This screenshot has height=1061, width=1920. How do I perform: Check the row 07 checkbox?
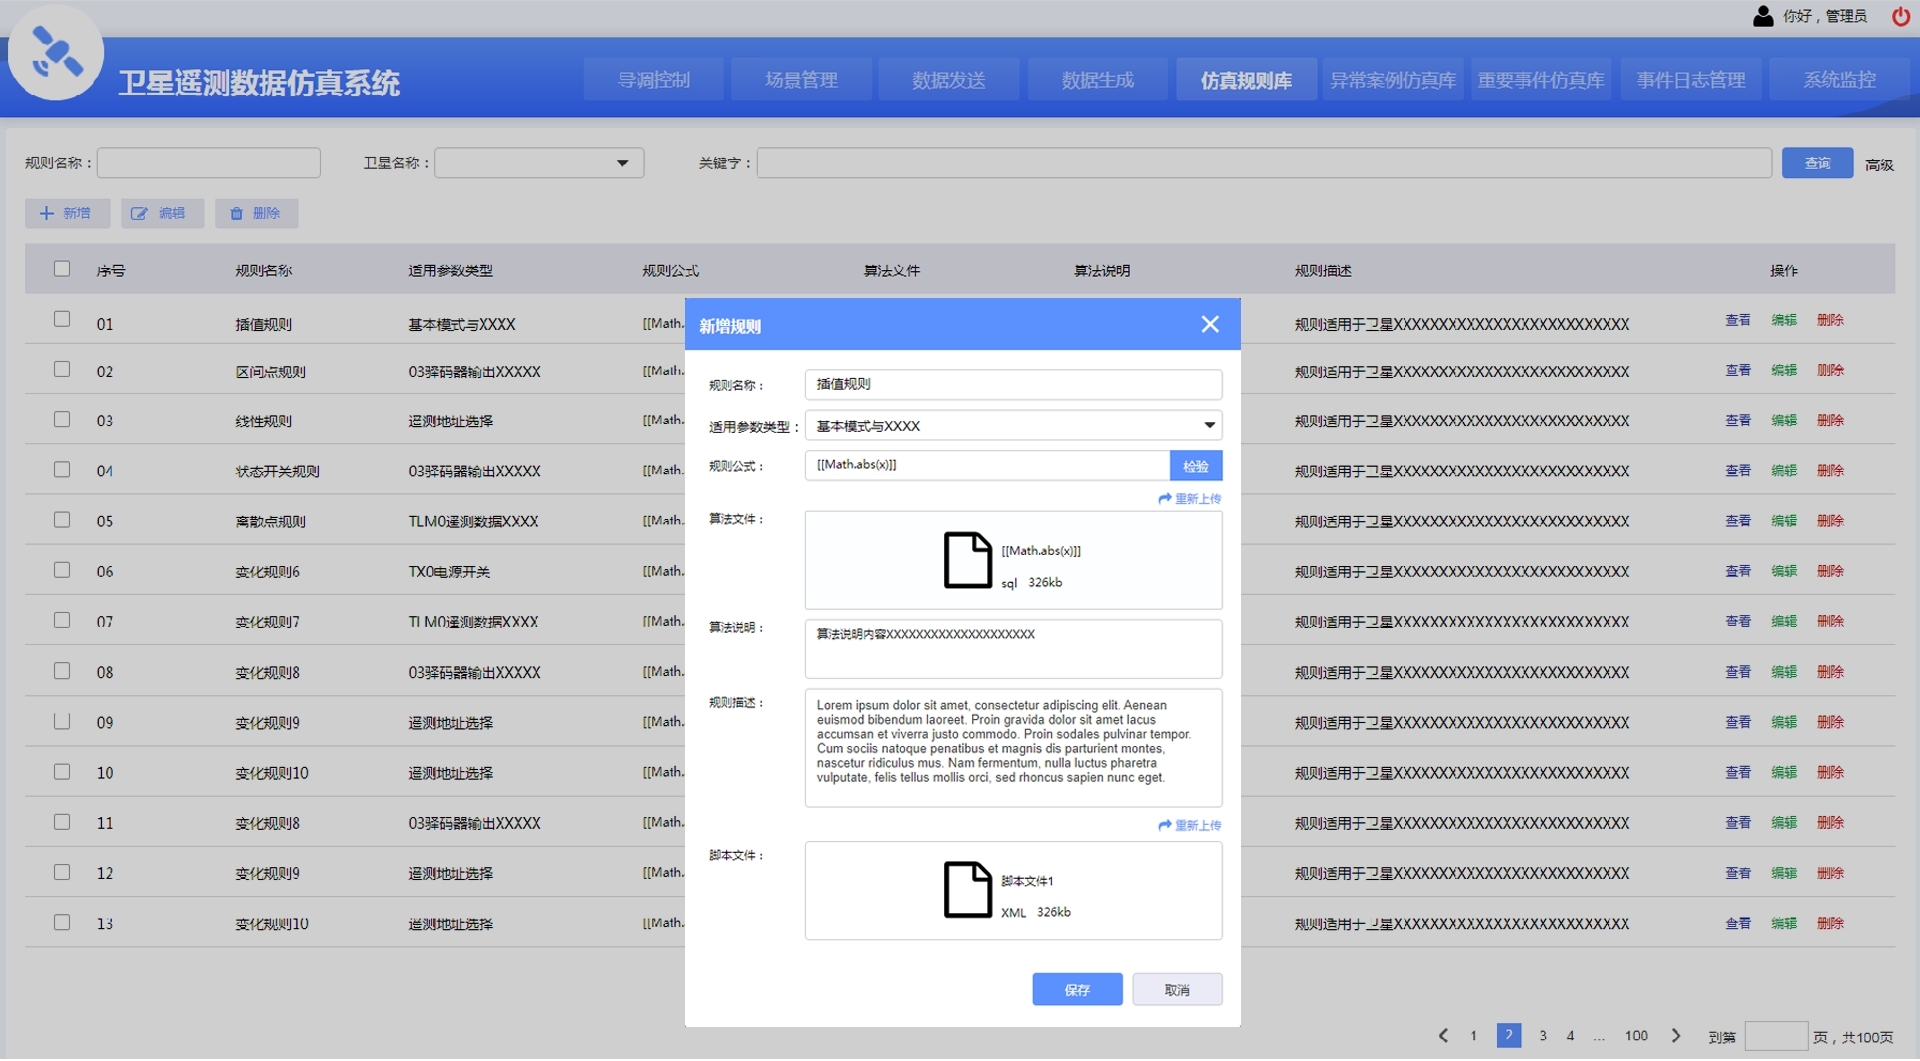click(62, 620)
